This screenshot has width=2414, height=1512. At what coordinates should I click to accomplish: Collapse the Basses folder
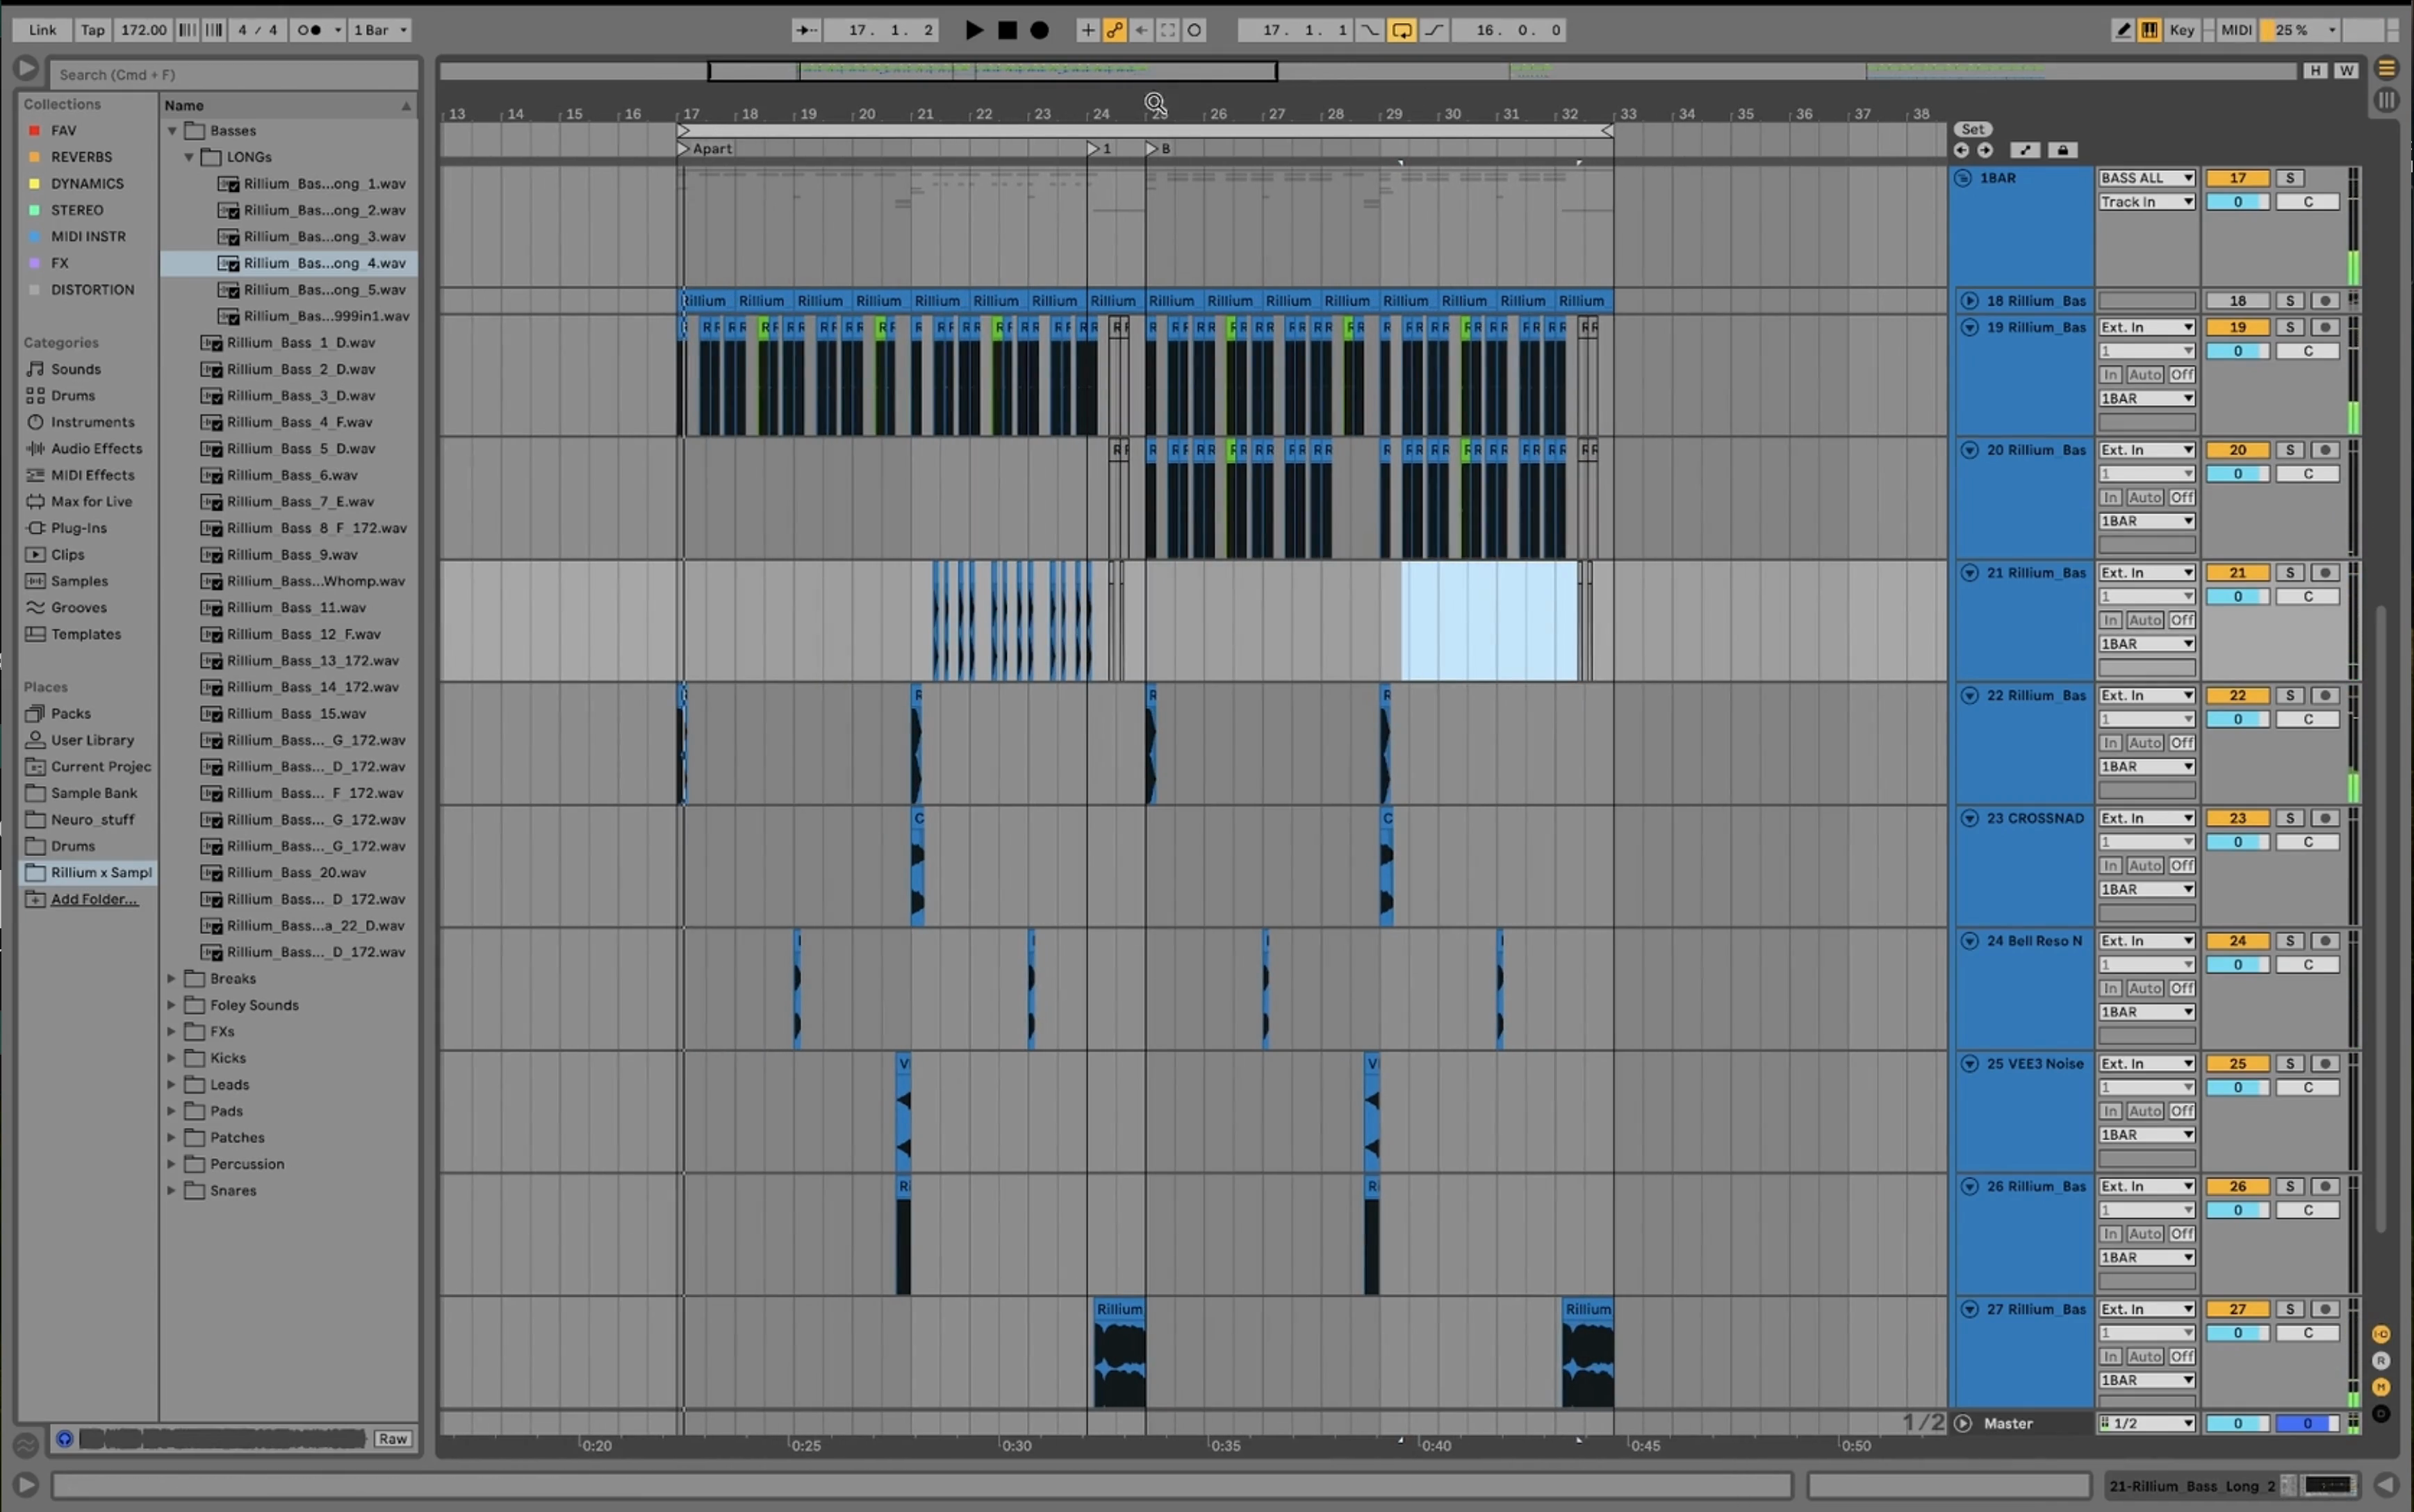[x=172, y=131]
